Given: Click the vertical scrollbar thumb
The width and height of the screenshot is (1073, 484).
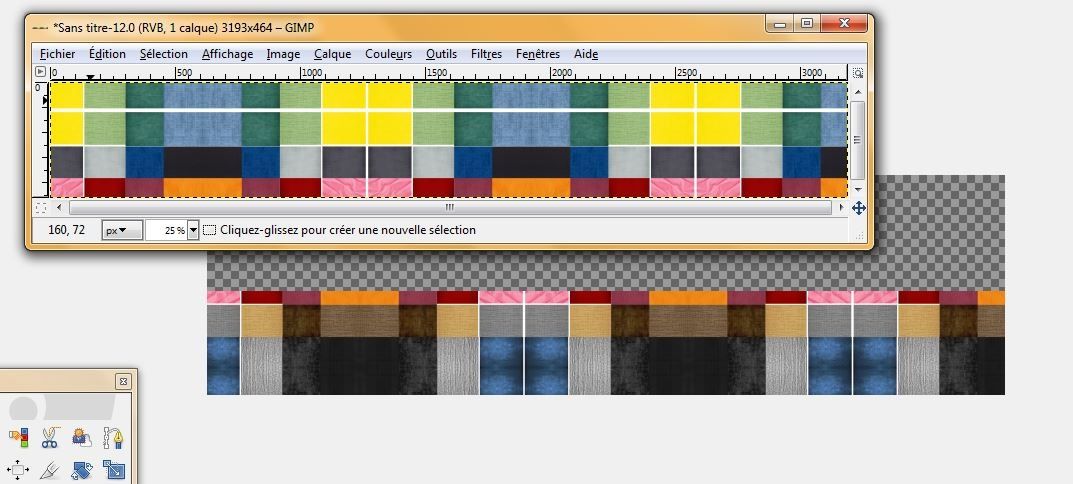Looking at the screenshot, I should [x=858, y=140].
